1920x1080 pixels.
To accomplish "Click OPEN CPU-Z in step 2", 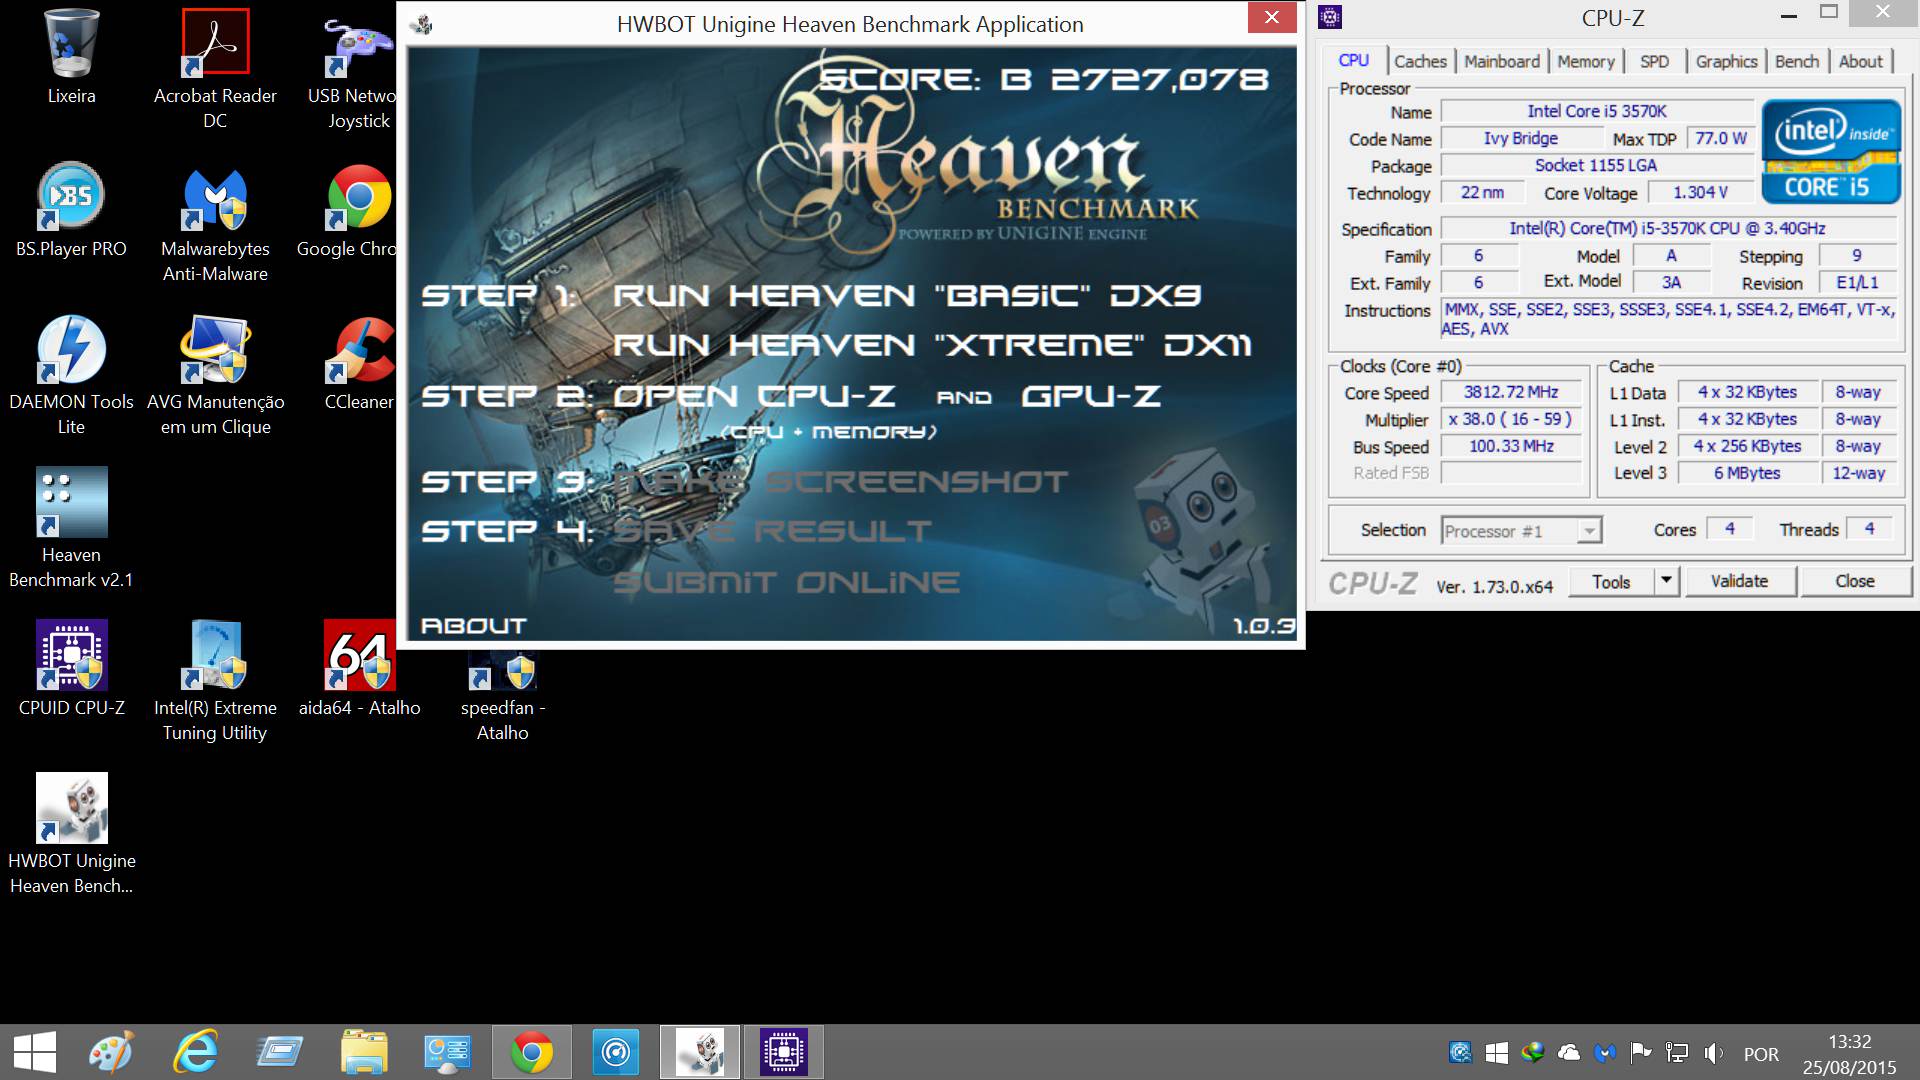I will tap(754, 396).
